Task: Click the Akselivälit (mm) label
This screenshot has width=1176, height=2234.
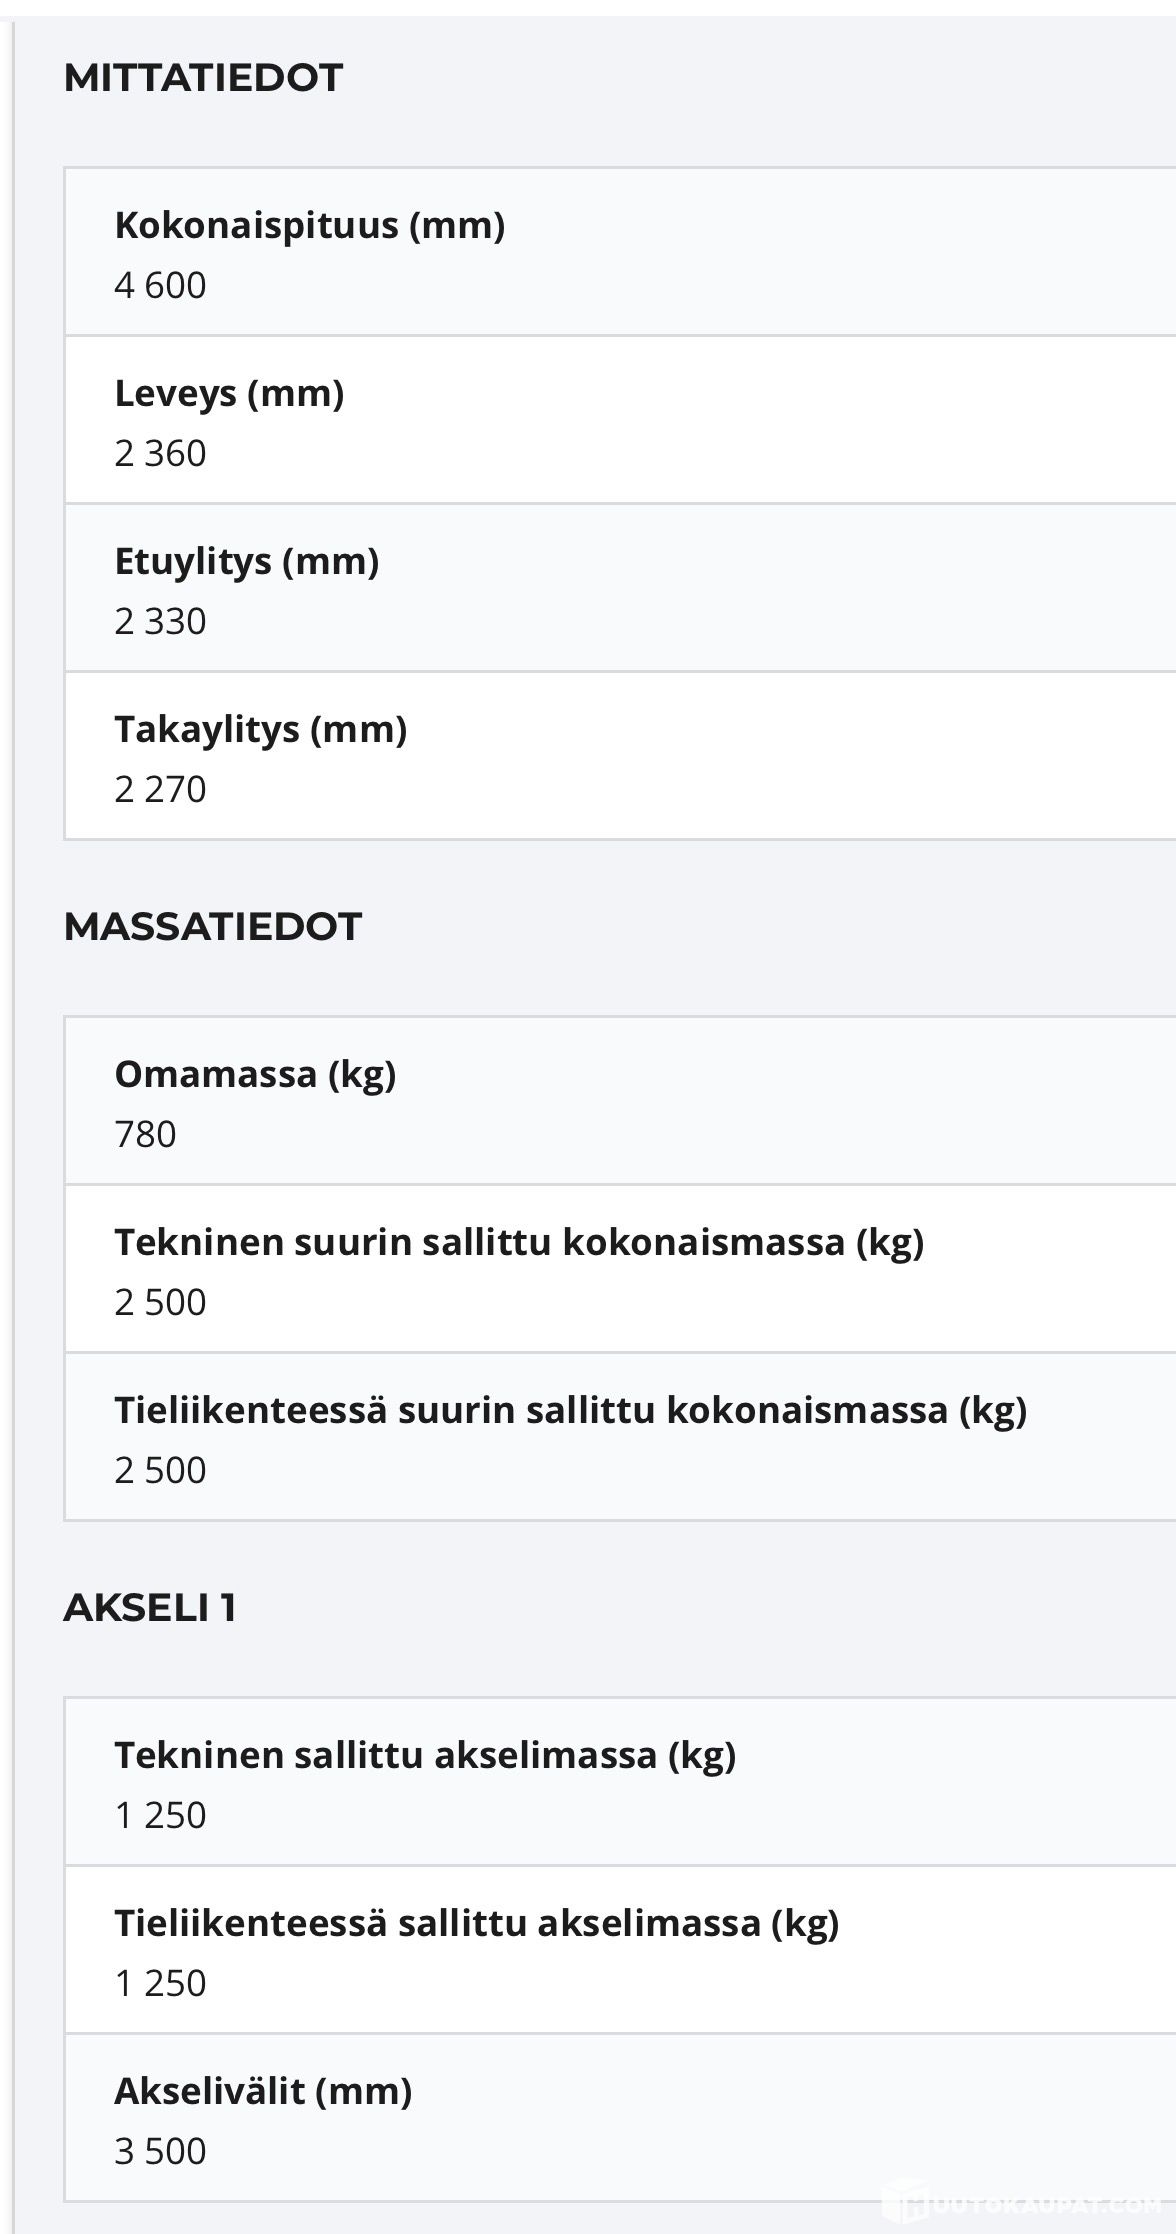Action: pos(263,2091)
